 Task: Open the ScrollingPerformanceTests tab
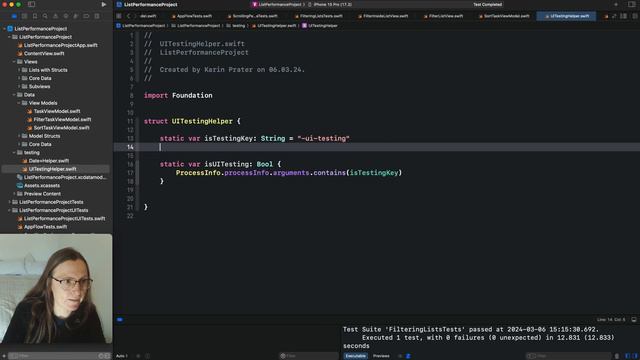point(252,16)
